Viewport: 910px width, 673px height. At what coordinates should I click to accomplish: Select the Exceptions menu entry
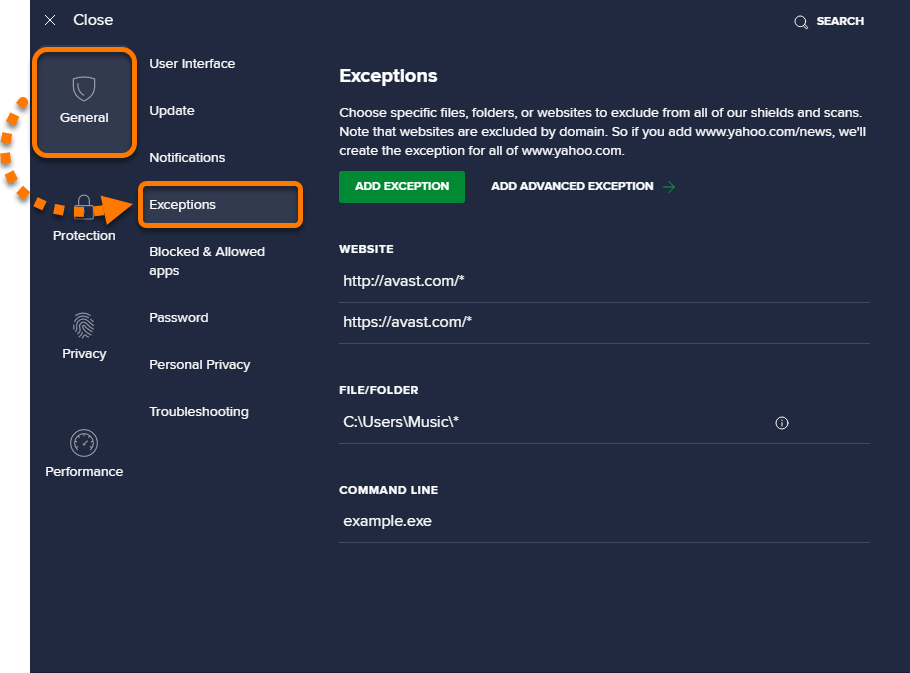pos(220,205)
